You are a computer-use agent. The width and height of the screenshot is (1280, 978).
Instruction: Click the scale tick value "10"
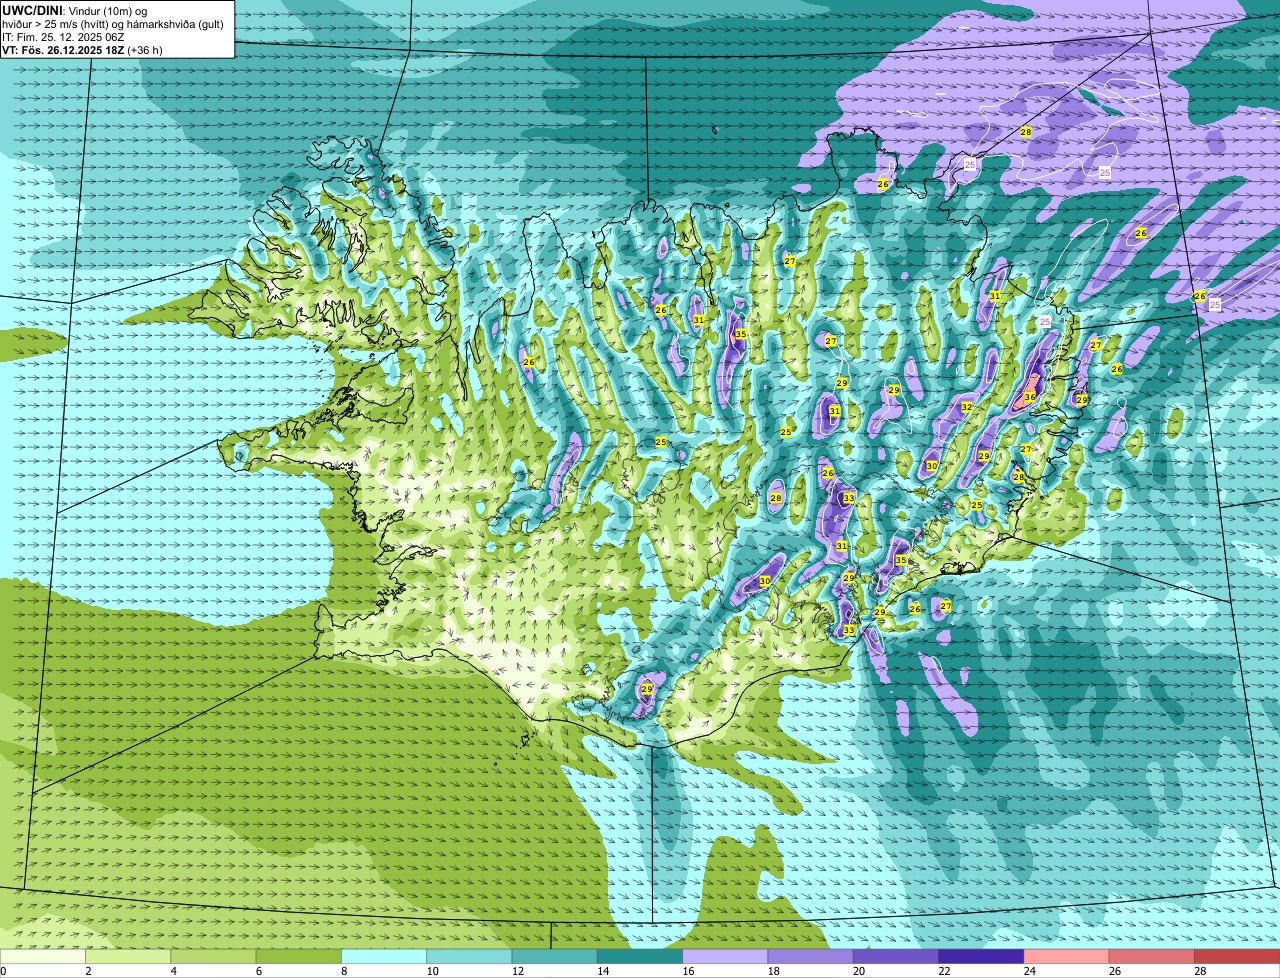[x=432, y=971]
